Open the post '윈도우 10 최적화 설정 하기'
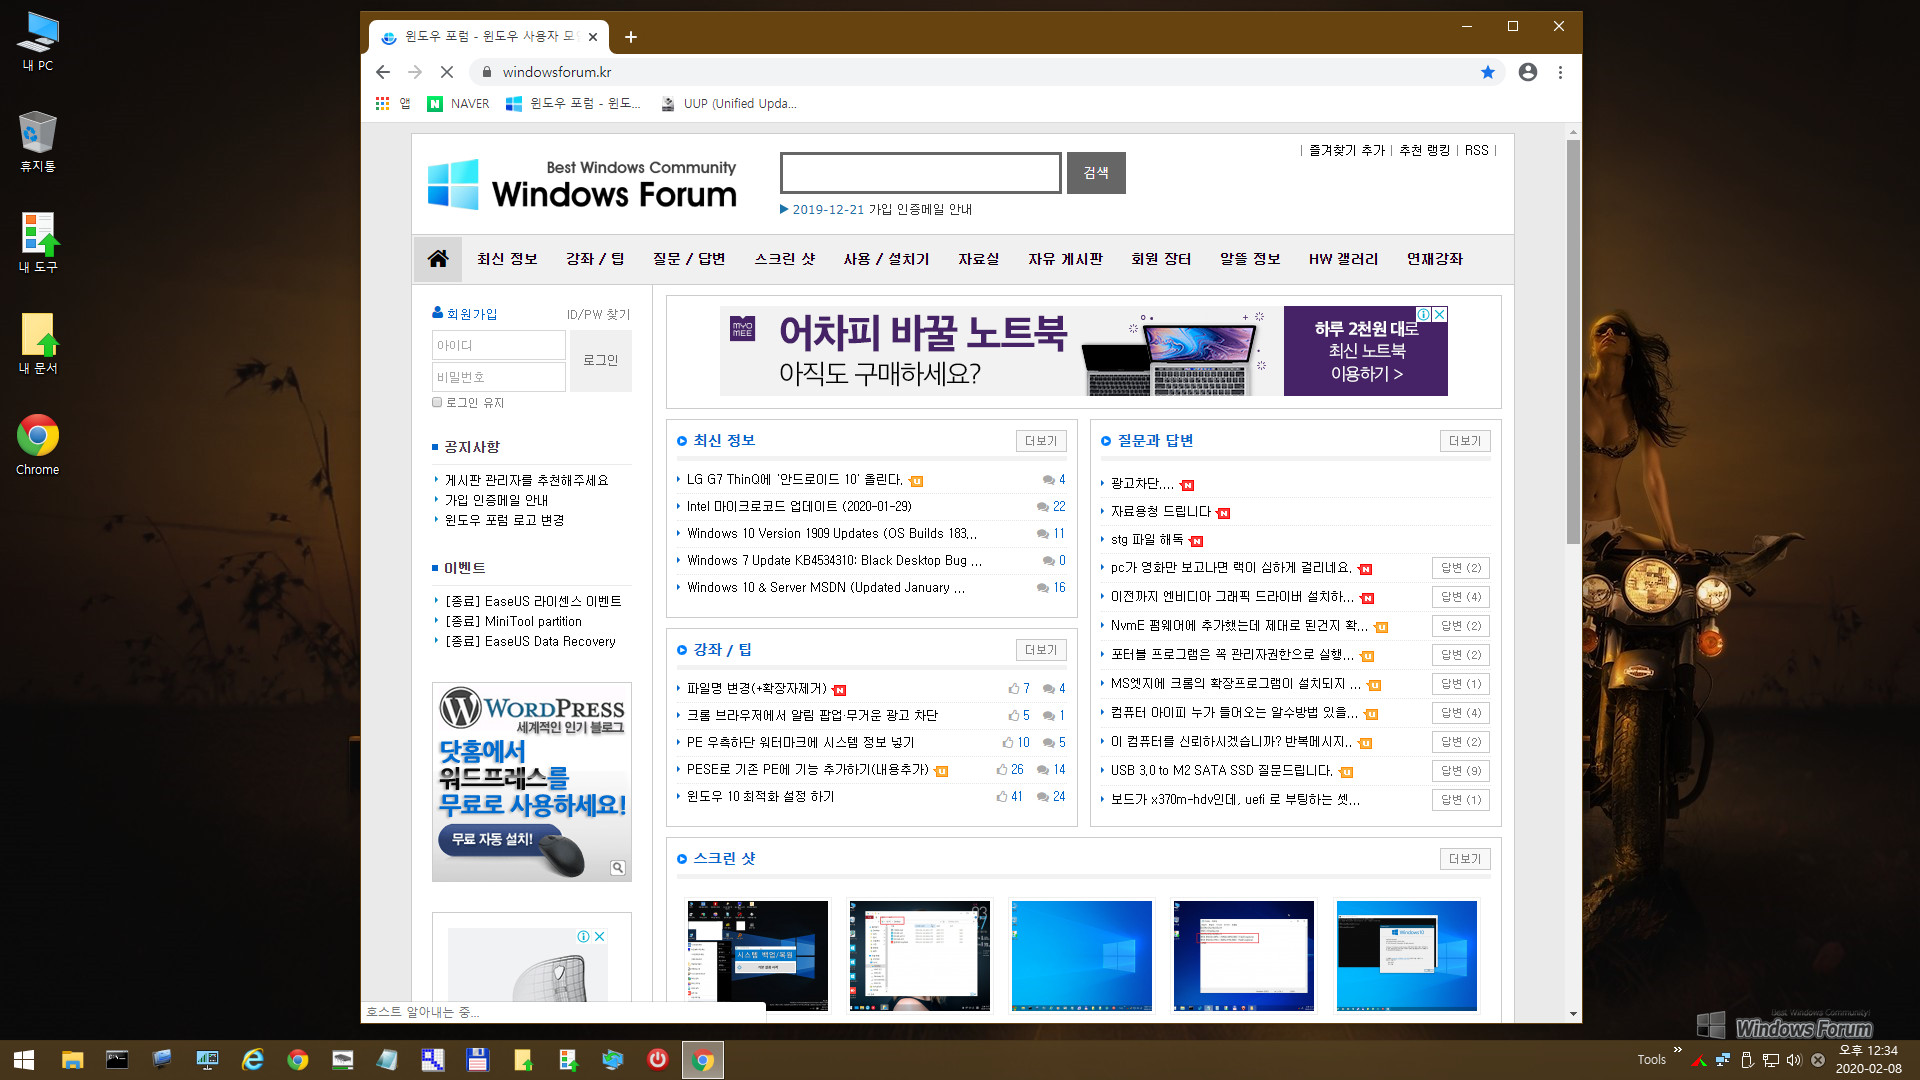The height and width of the screenshot is (1080, 1920). (x=760, y=797)
